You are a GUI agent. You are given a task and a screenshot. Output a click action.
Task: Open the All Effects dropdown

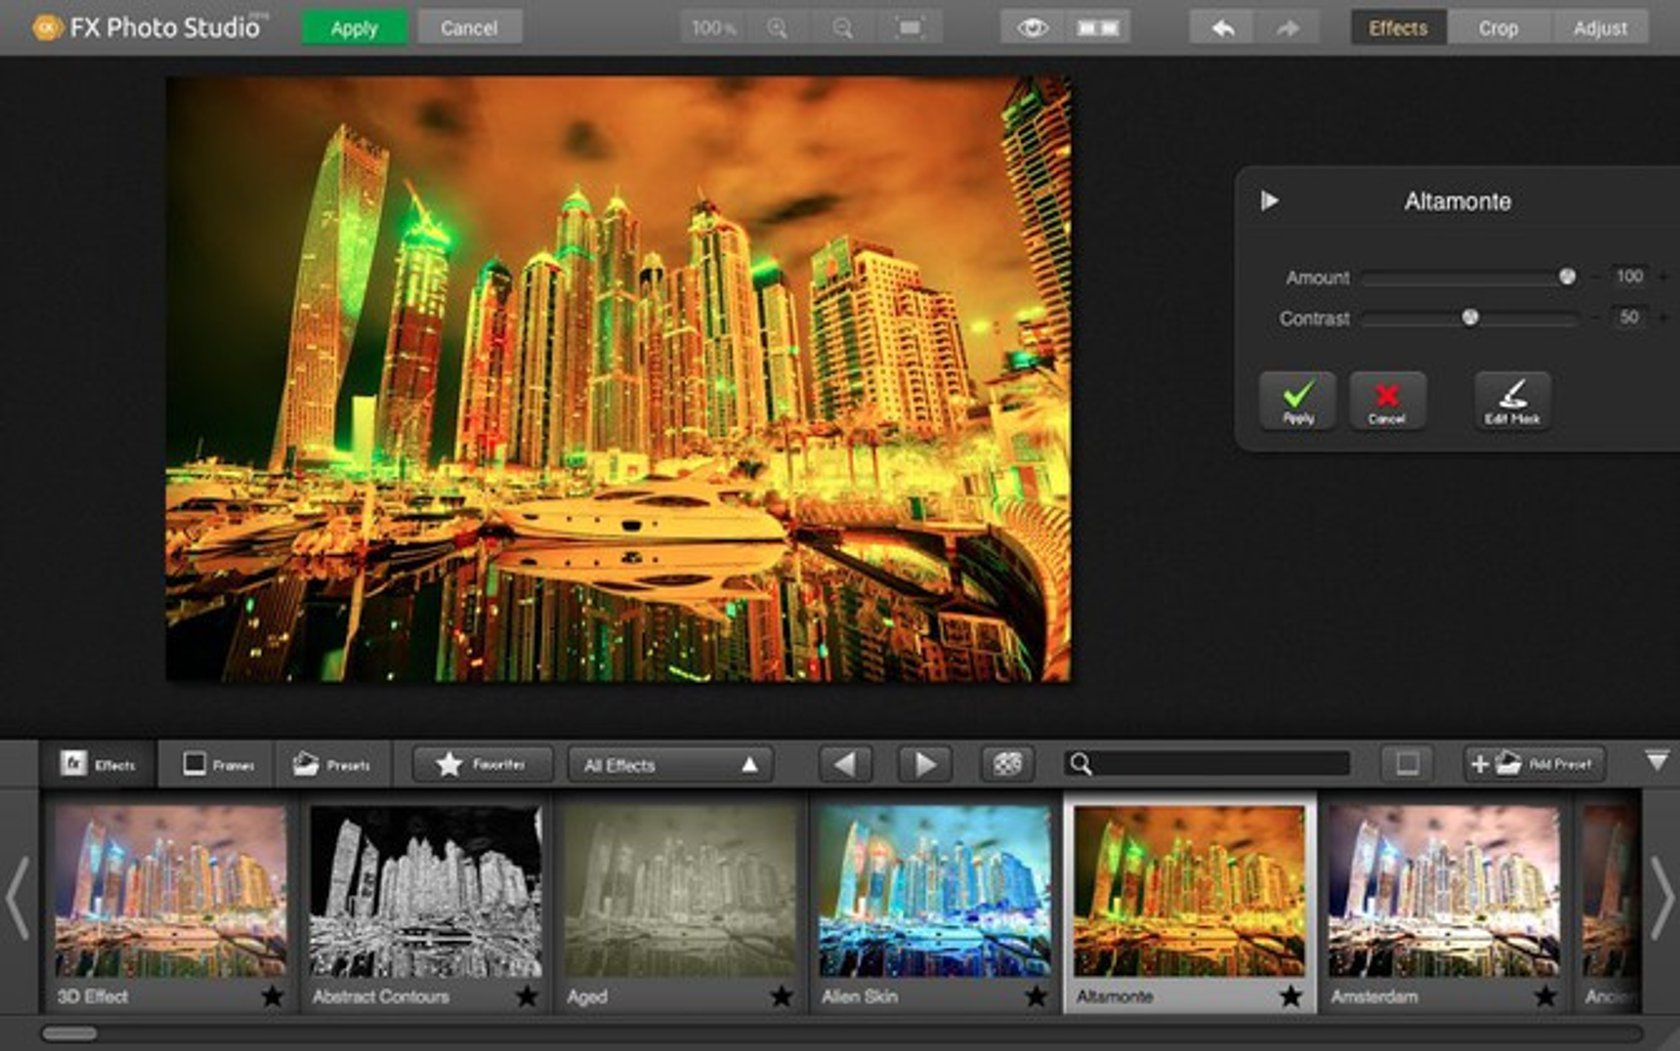667,763
